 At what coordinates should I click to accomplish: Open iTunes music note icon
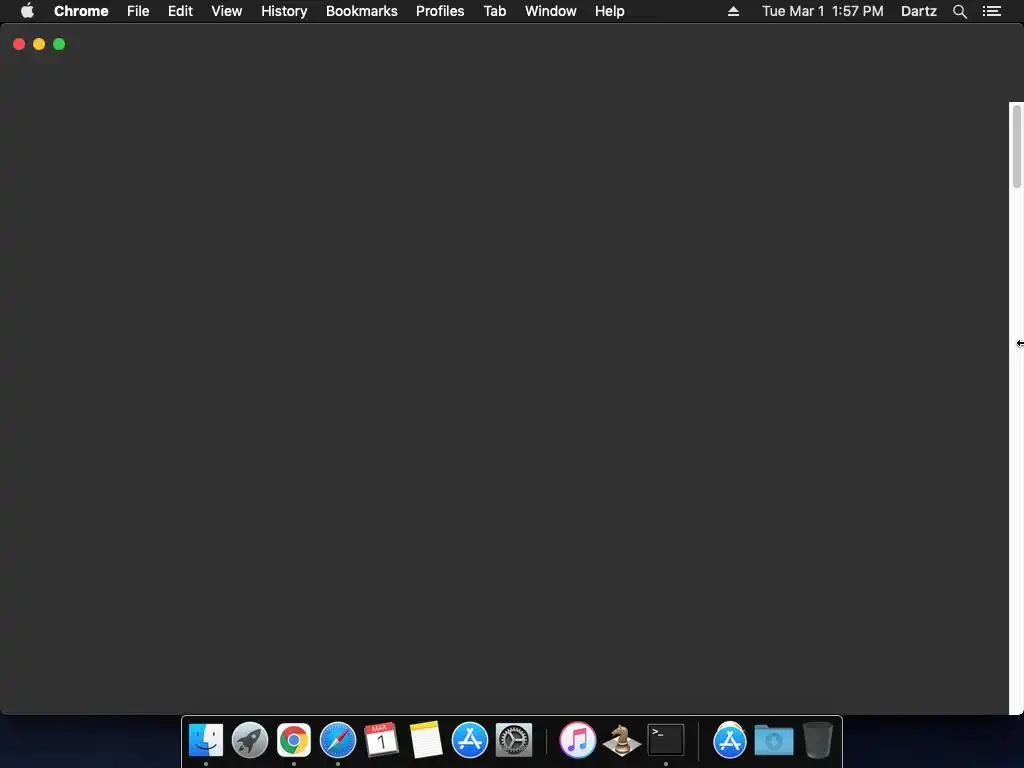click(x=577, y=740)
